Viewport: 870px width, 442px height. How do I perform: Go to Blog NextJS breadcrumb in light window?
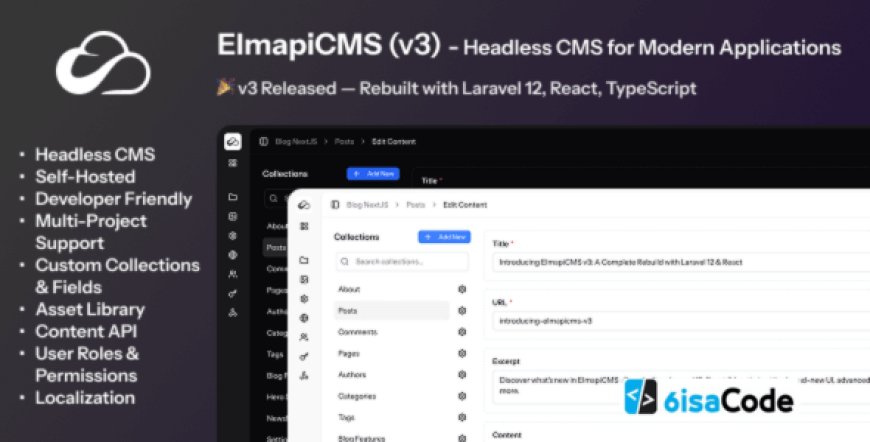(x=366, y=205)
